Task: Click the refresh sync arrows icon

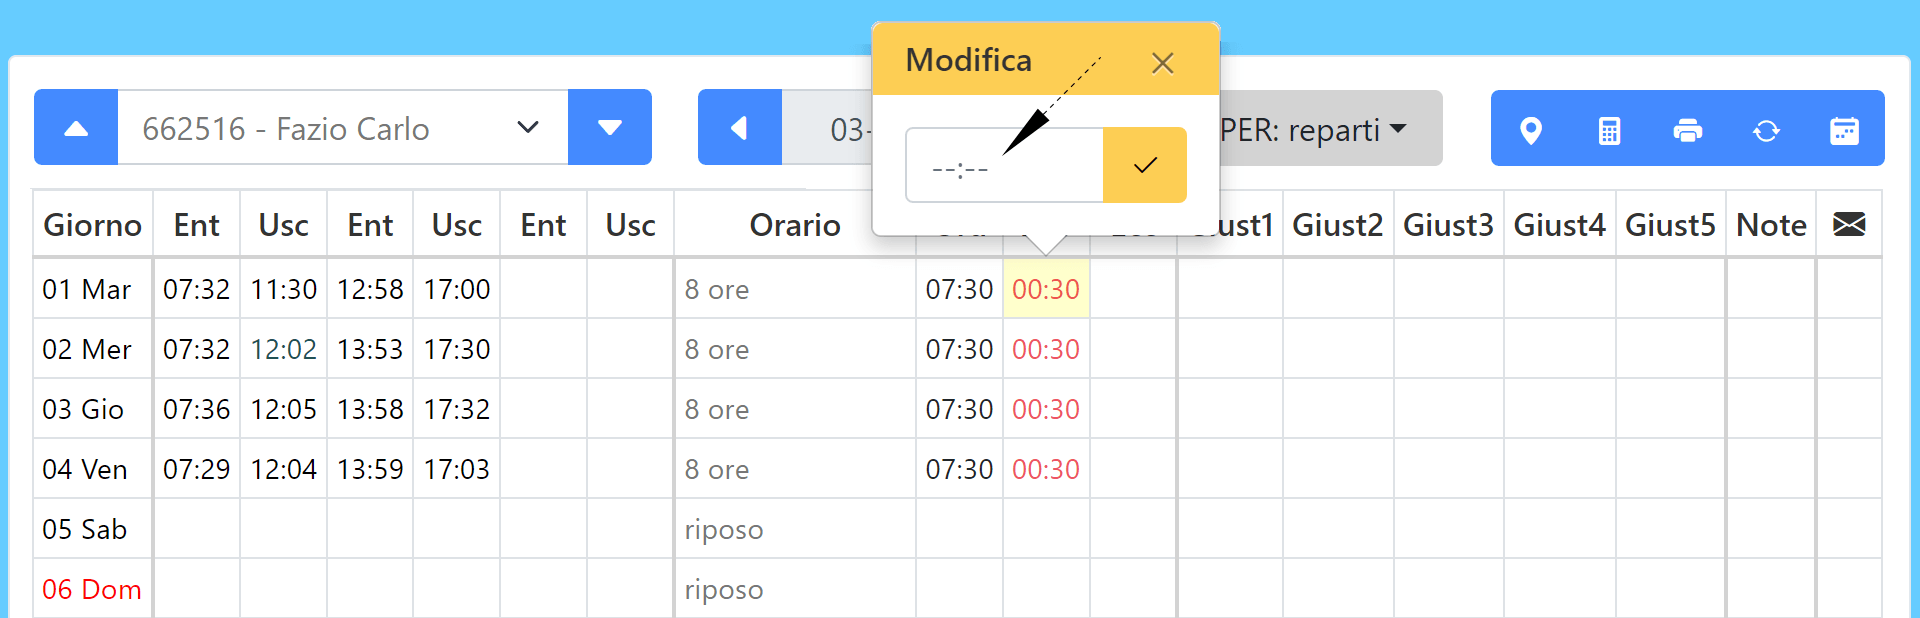Action: pos(1766,130)
